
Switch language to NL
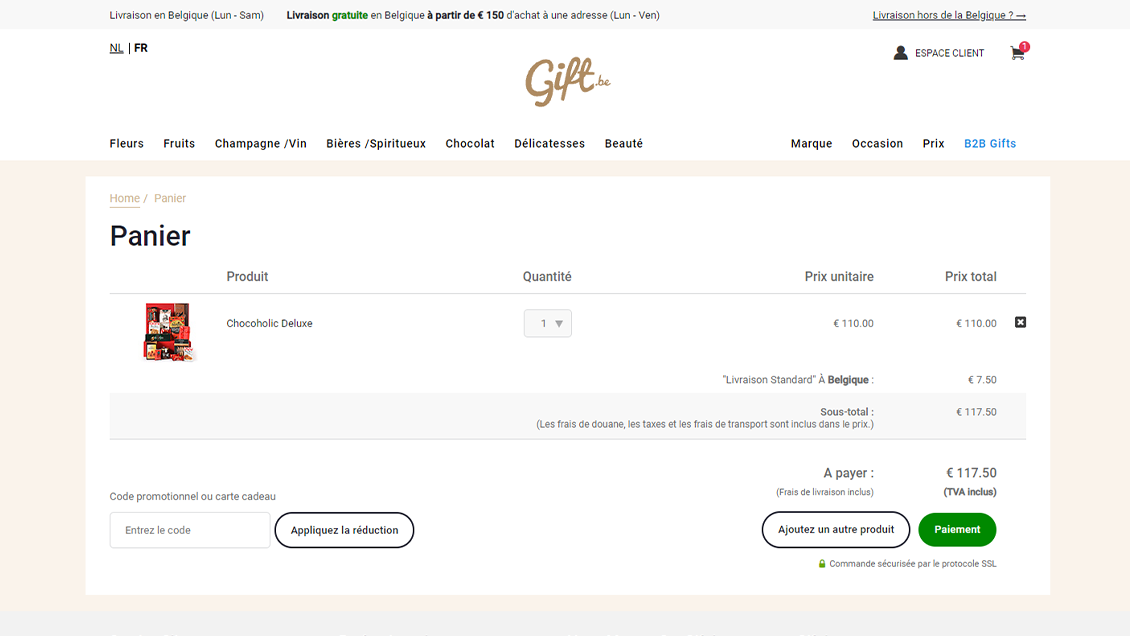coord(116,48)
